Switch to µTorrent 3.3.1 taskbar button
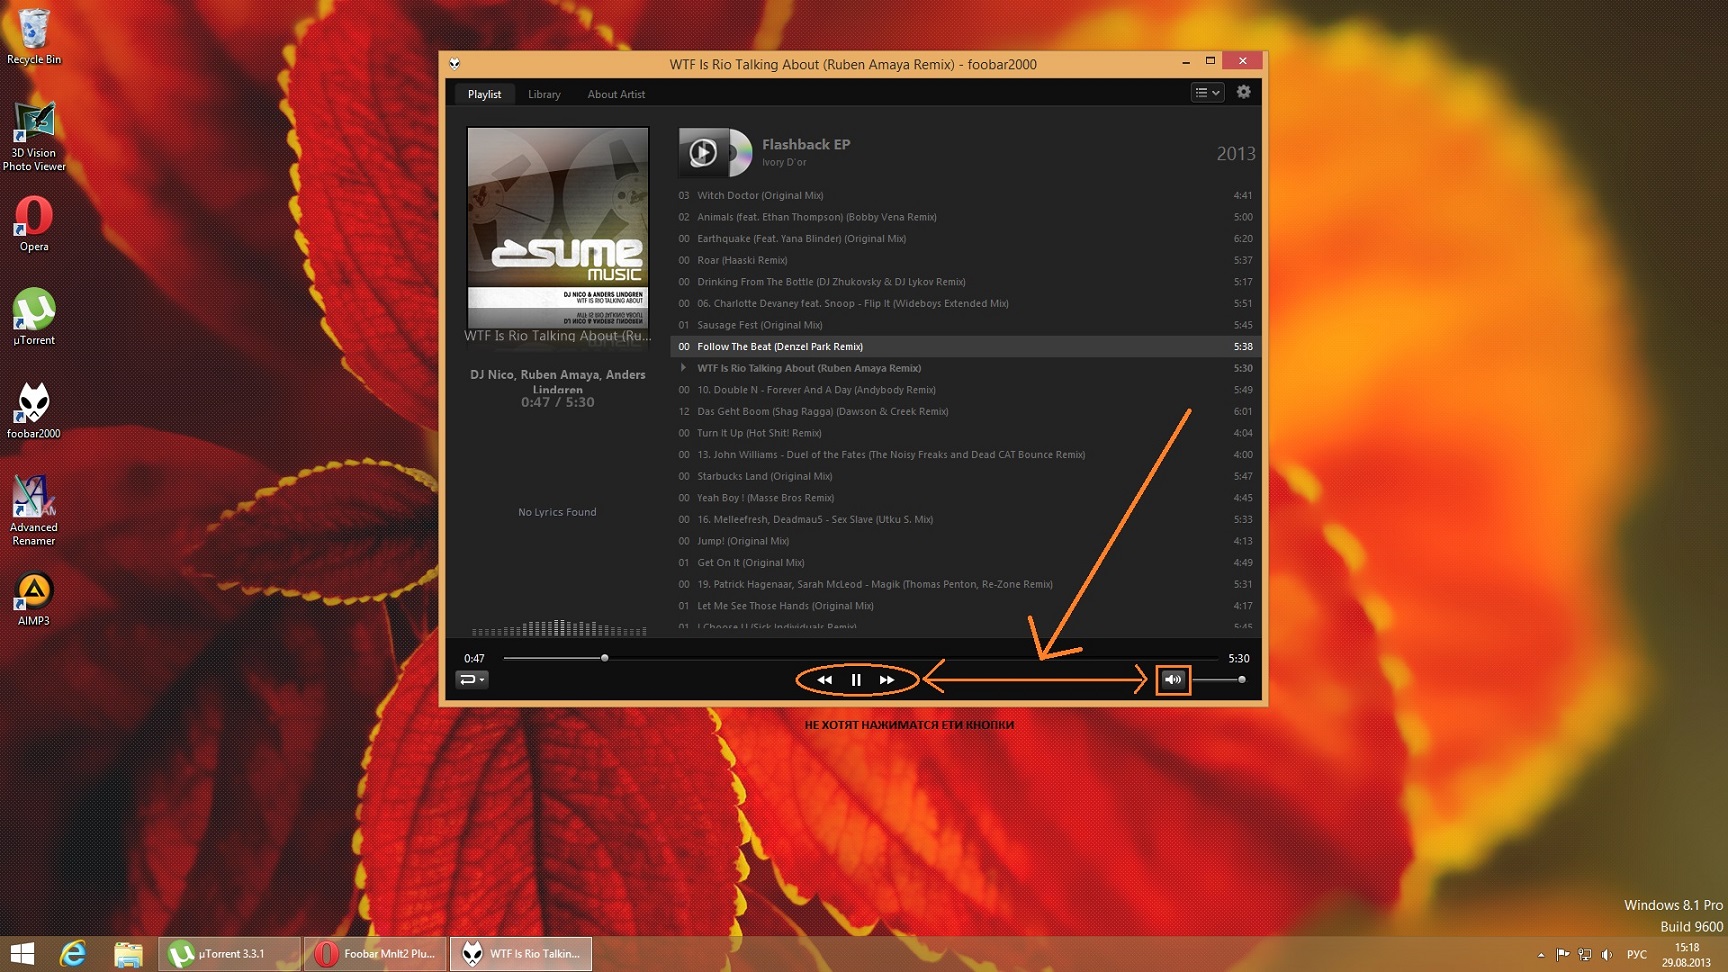This screenshot has height=972, width=1728. pos(230,954)
